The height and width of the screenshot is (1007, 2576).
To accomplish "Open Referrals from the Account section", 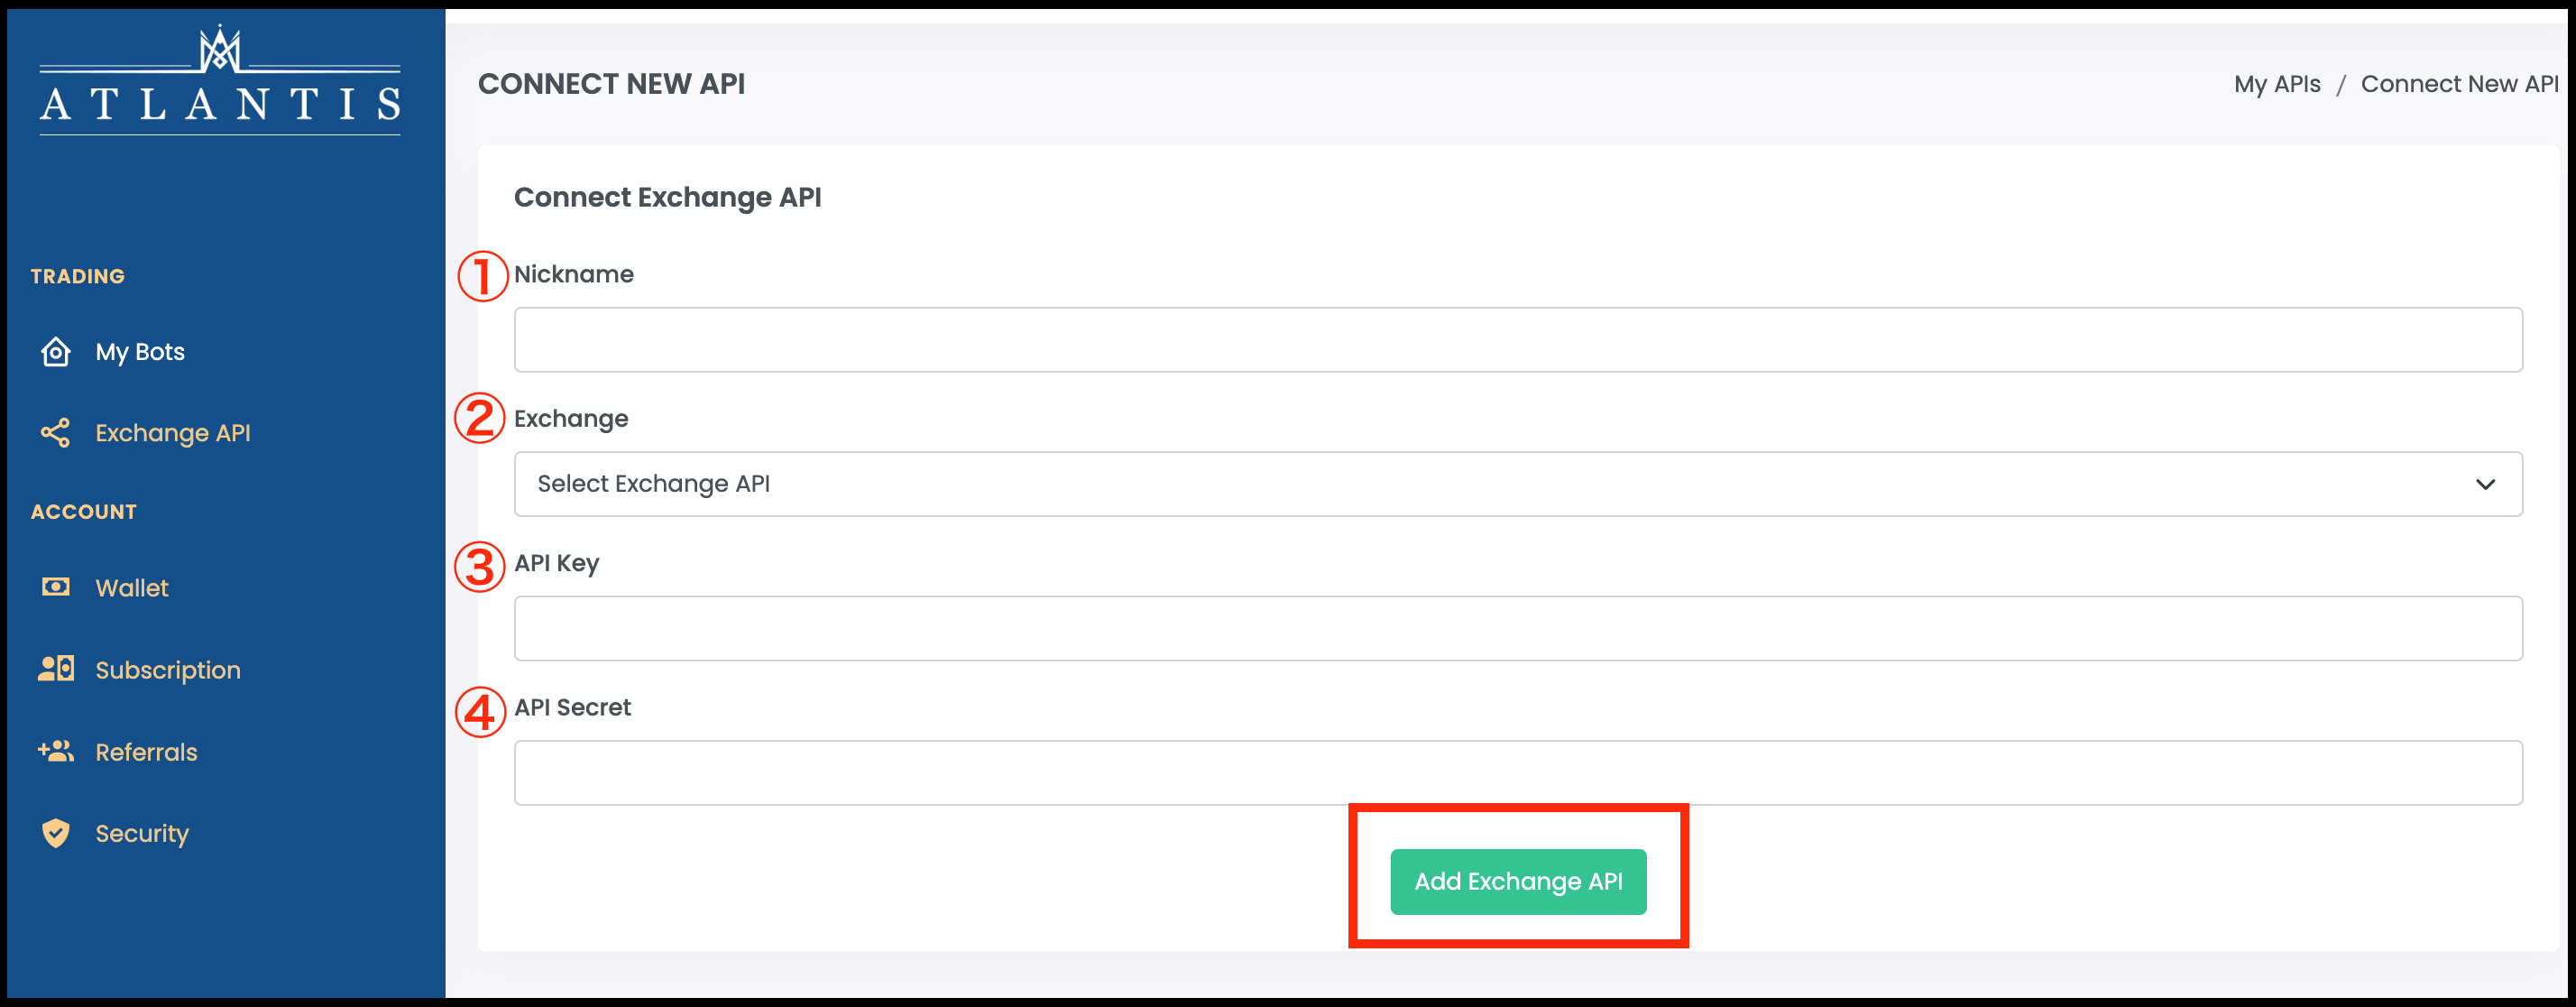I will [x=146, y=752].
